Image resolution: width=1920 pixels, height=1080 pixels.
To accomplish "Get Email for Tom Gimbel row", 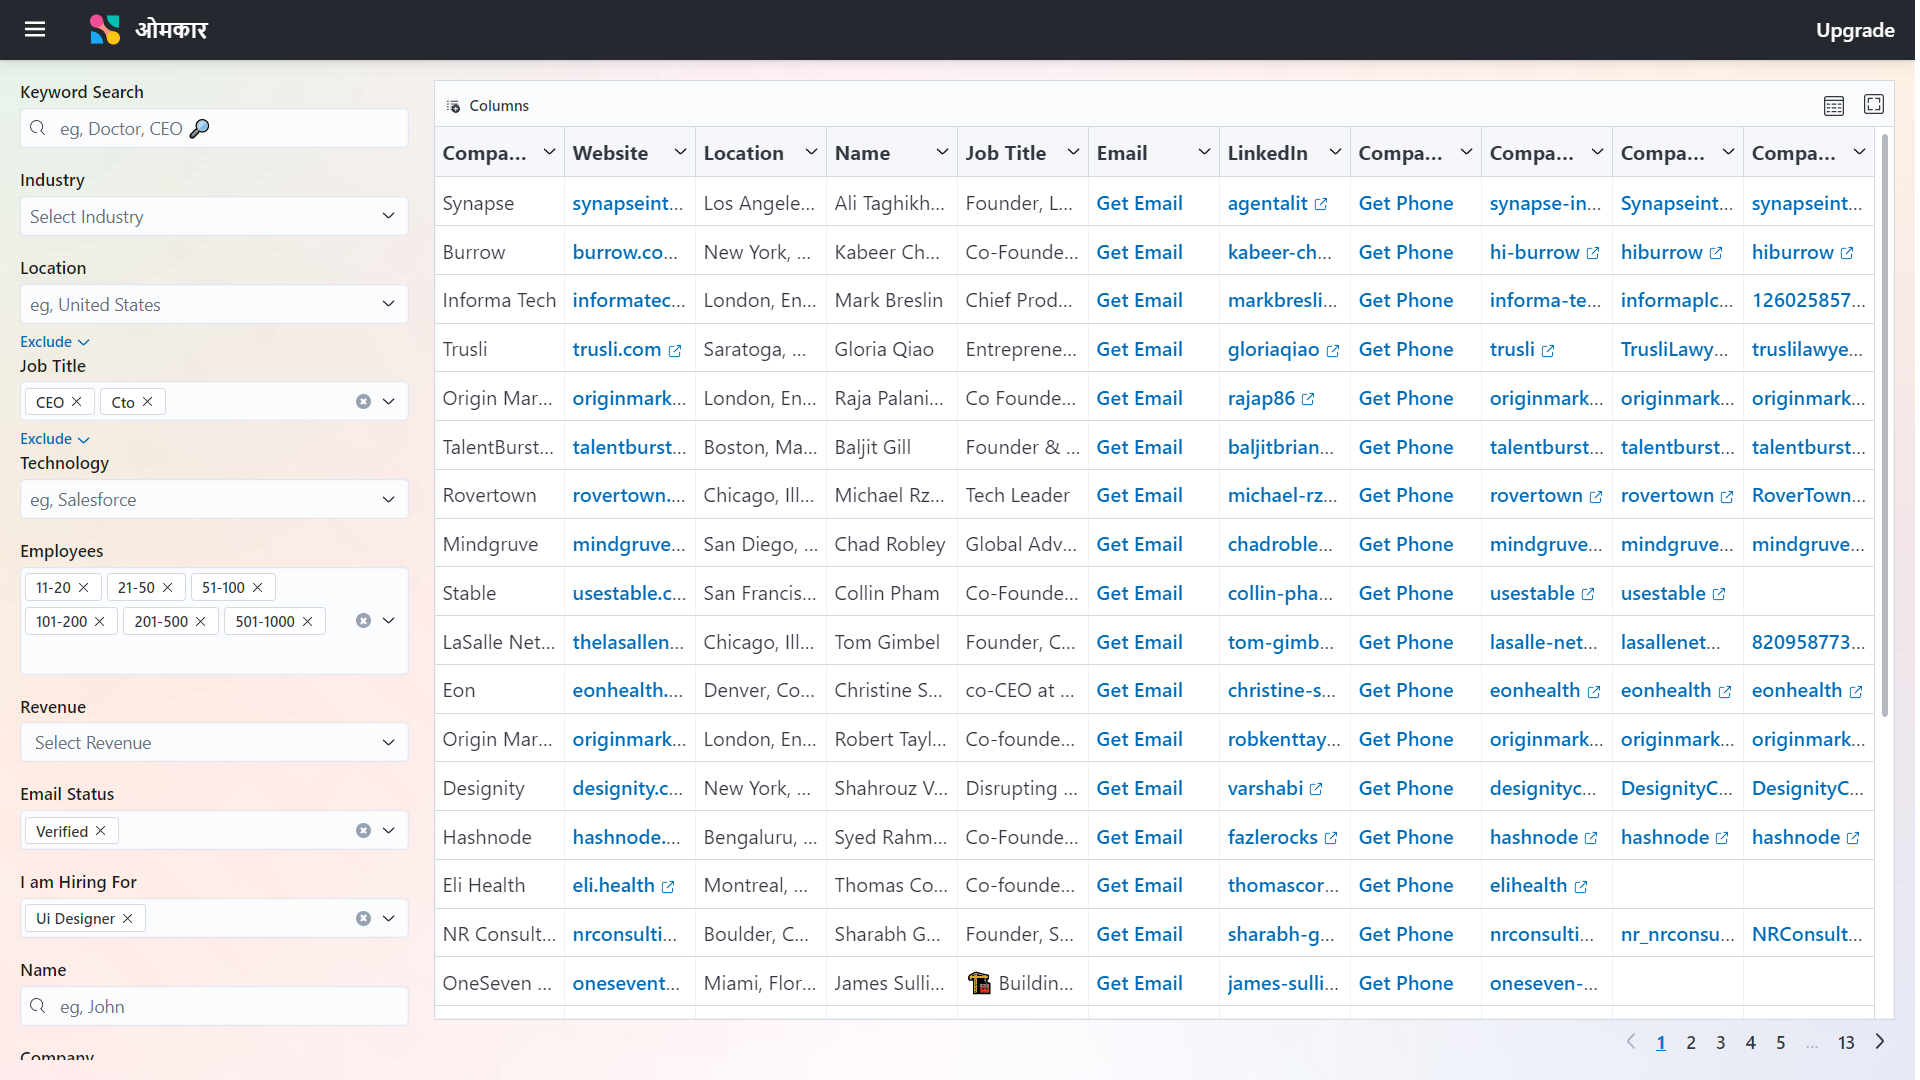I will pyautogui.click(x=1139, y=643).
